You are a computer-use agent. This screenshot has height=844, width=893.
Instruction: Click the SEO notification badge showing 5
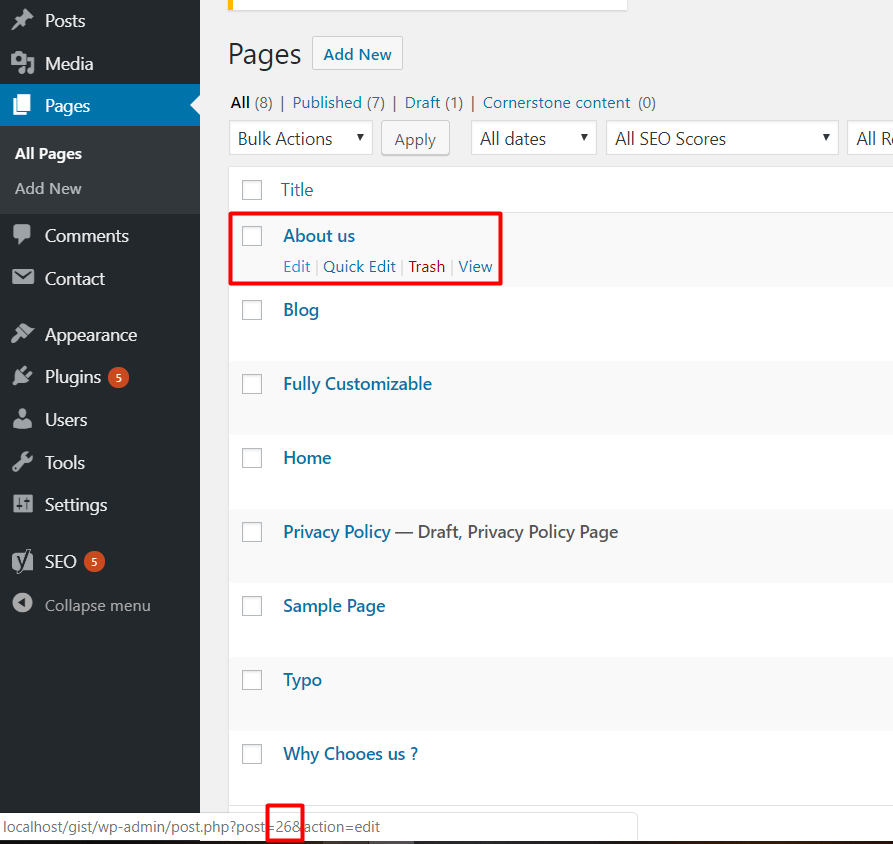click(x=94, y=562)
